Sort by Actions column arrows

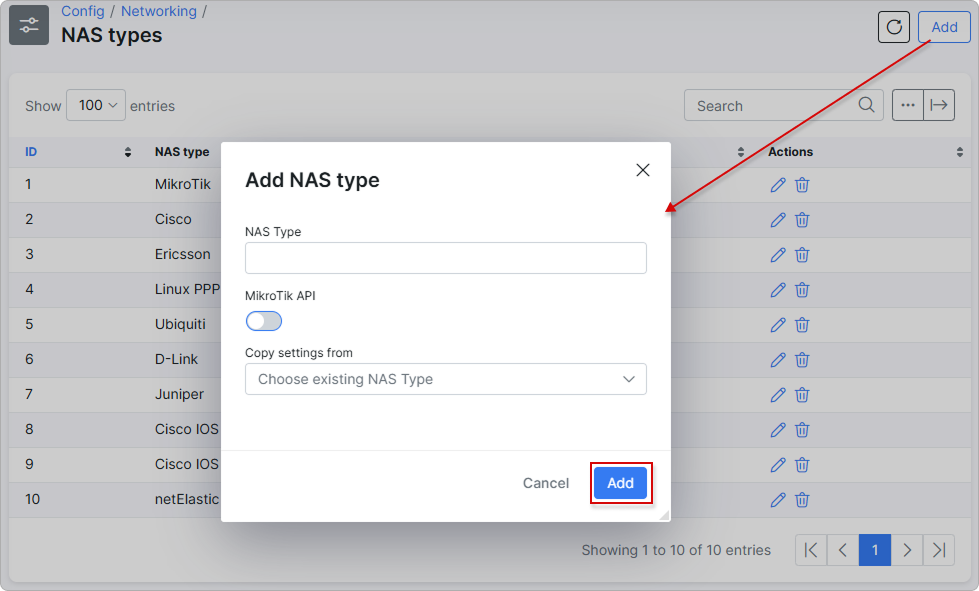point(960,152)
